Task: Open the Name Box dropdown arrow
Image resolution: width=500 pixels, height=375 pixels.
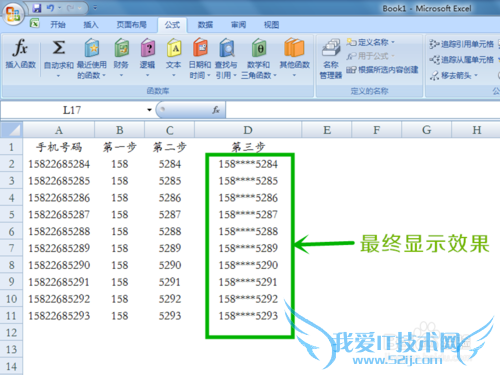Action: pyautogui.click(x=149, y=110)
